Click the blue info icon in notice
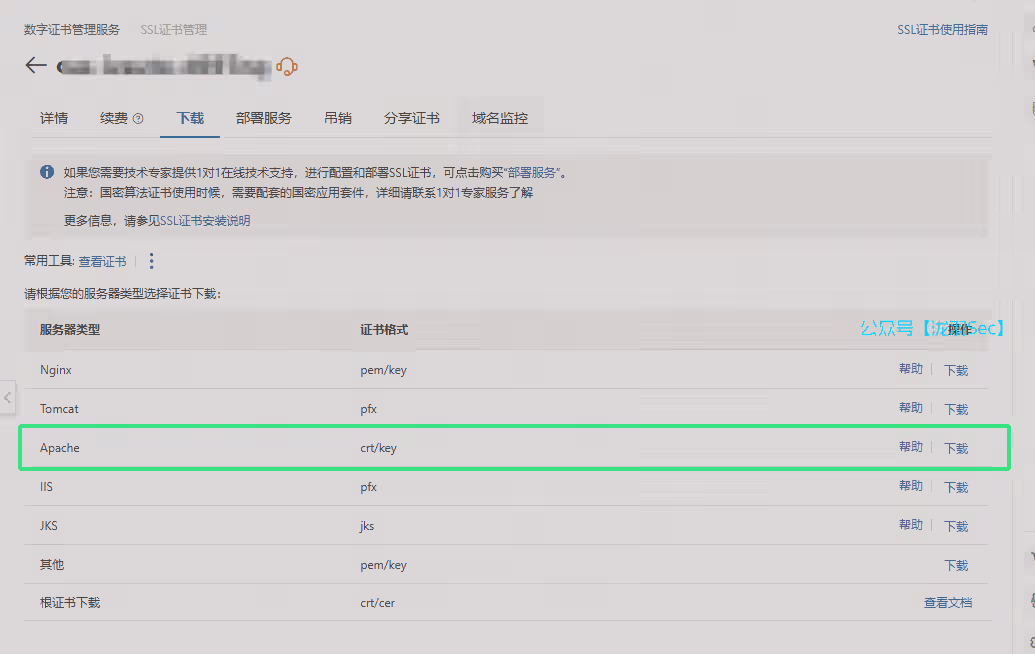 pos(47,172)
